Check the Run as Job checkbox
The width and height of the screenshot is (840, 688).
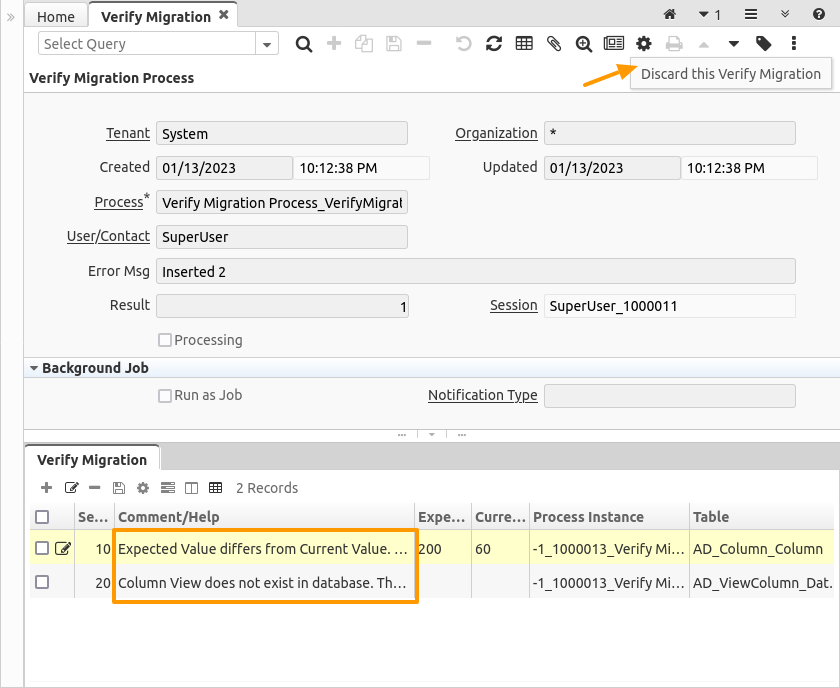[x=165, y=395]
